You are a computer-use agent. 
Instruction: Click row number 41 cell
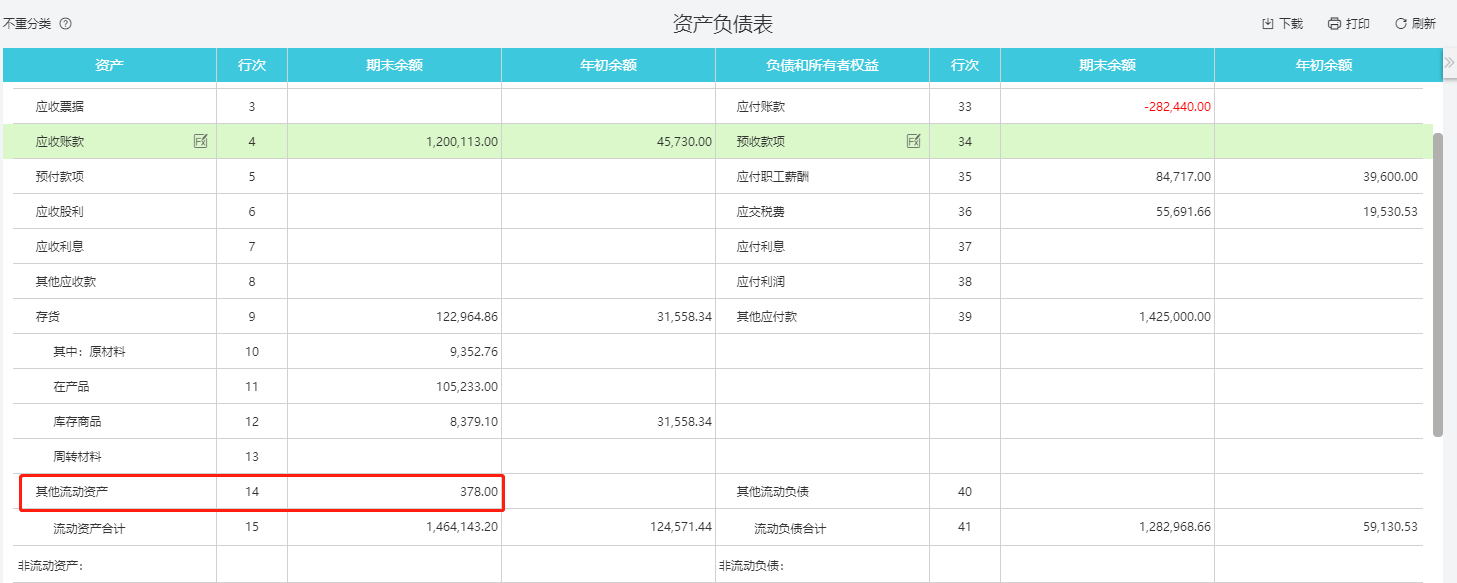[965, 526]
